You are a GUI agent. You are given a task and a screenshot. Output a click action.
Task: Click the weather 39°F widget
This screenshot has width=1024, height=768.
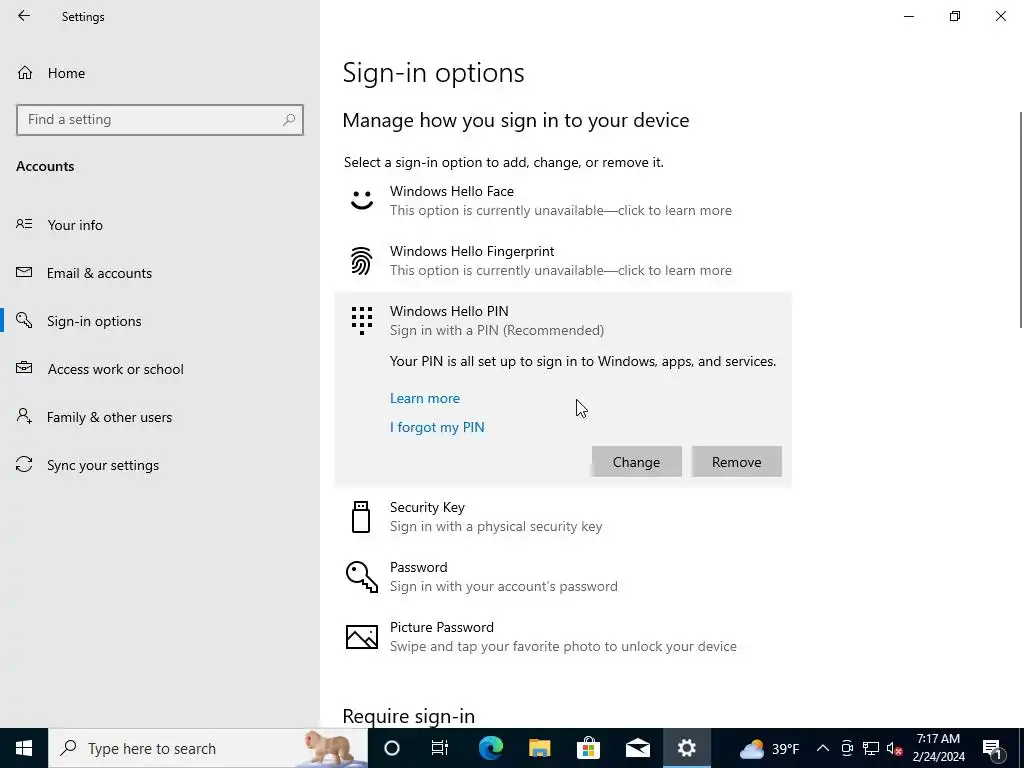pos(769,748)
